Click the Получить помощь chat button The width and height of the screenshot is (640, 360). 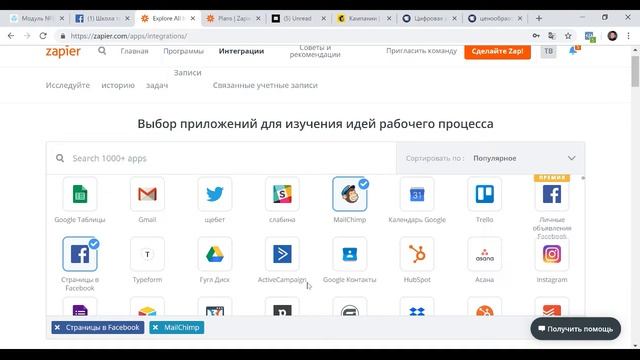click(576, 329)
